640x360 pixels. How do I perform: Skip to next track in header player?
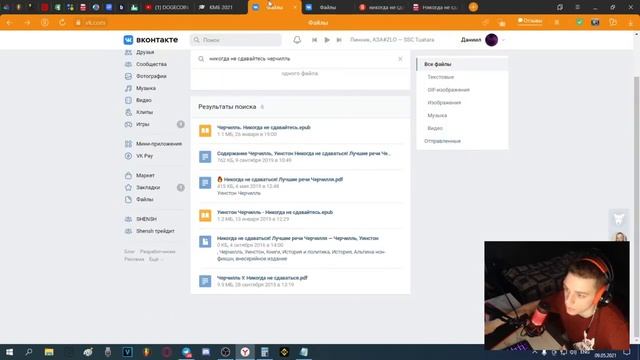[x=339, y=40]
